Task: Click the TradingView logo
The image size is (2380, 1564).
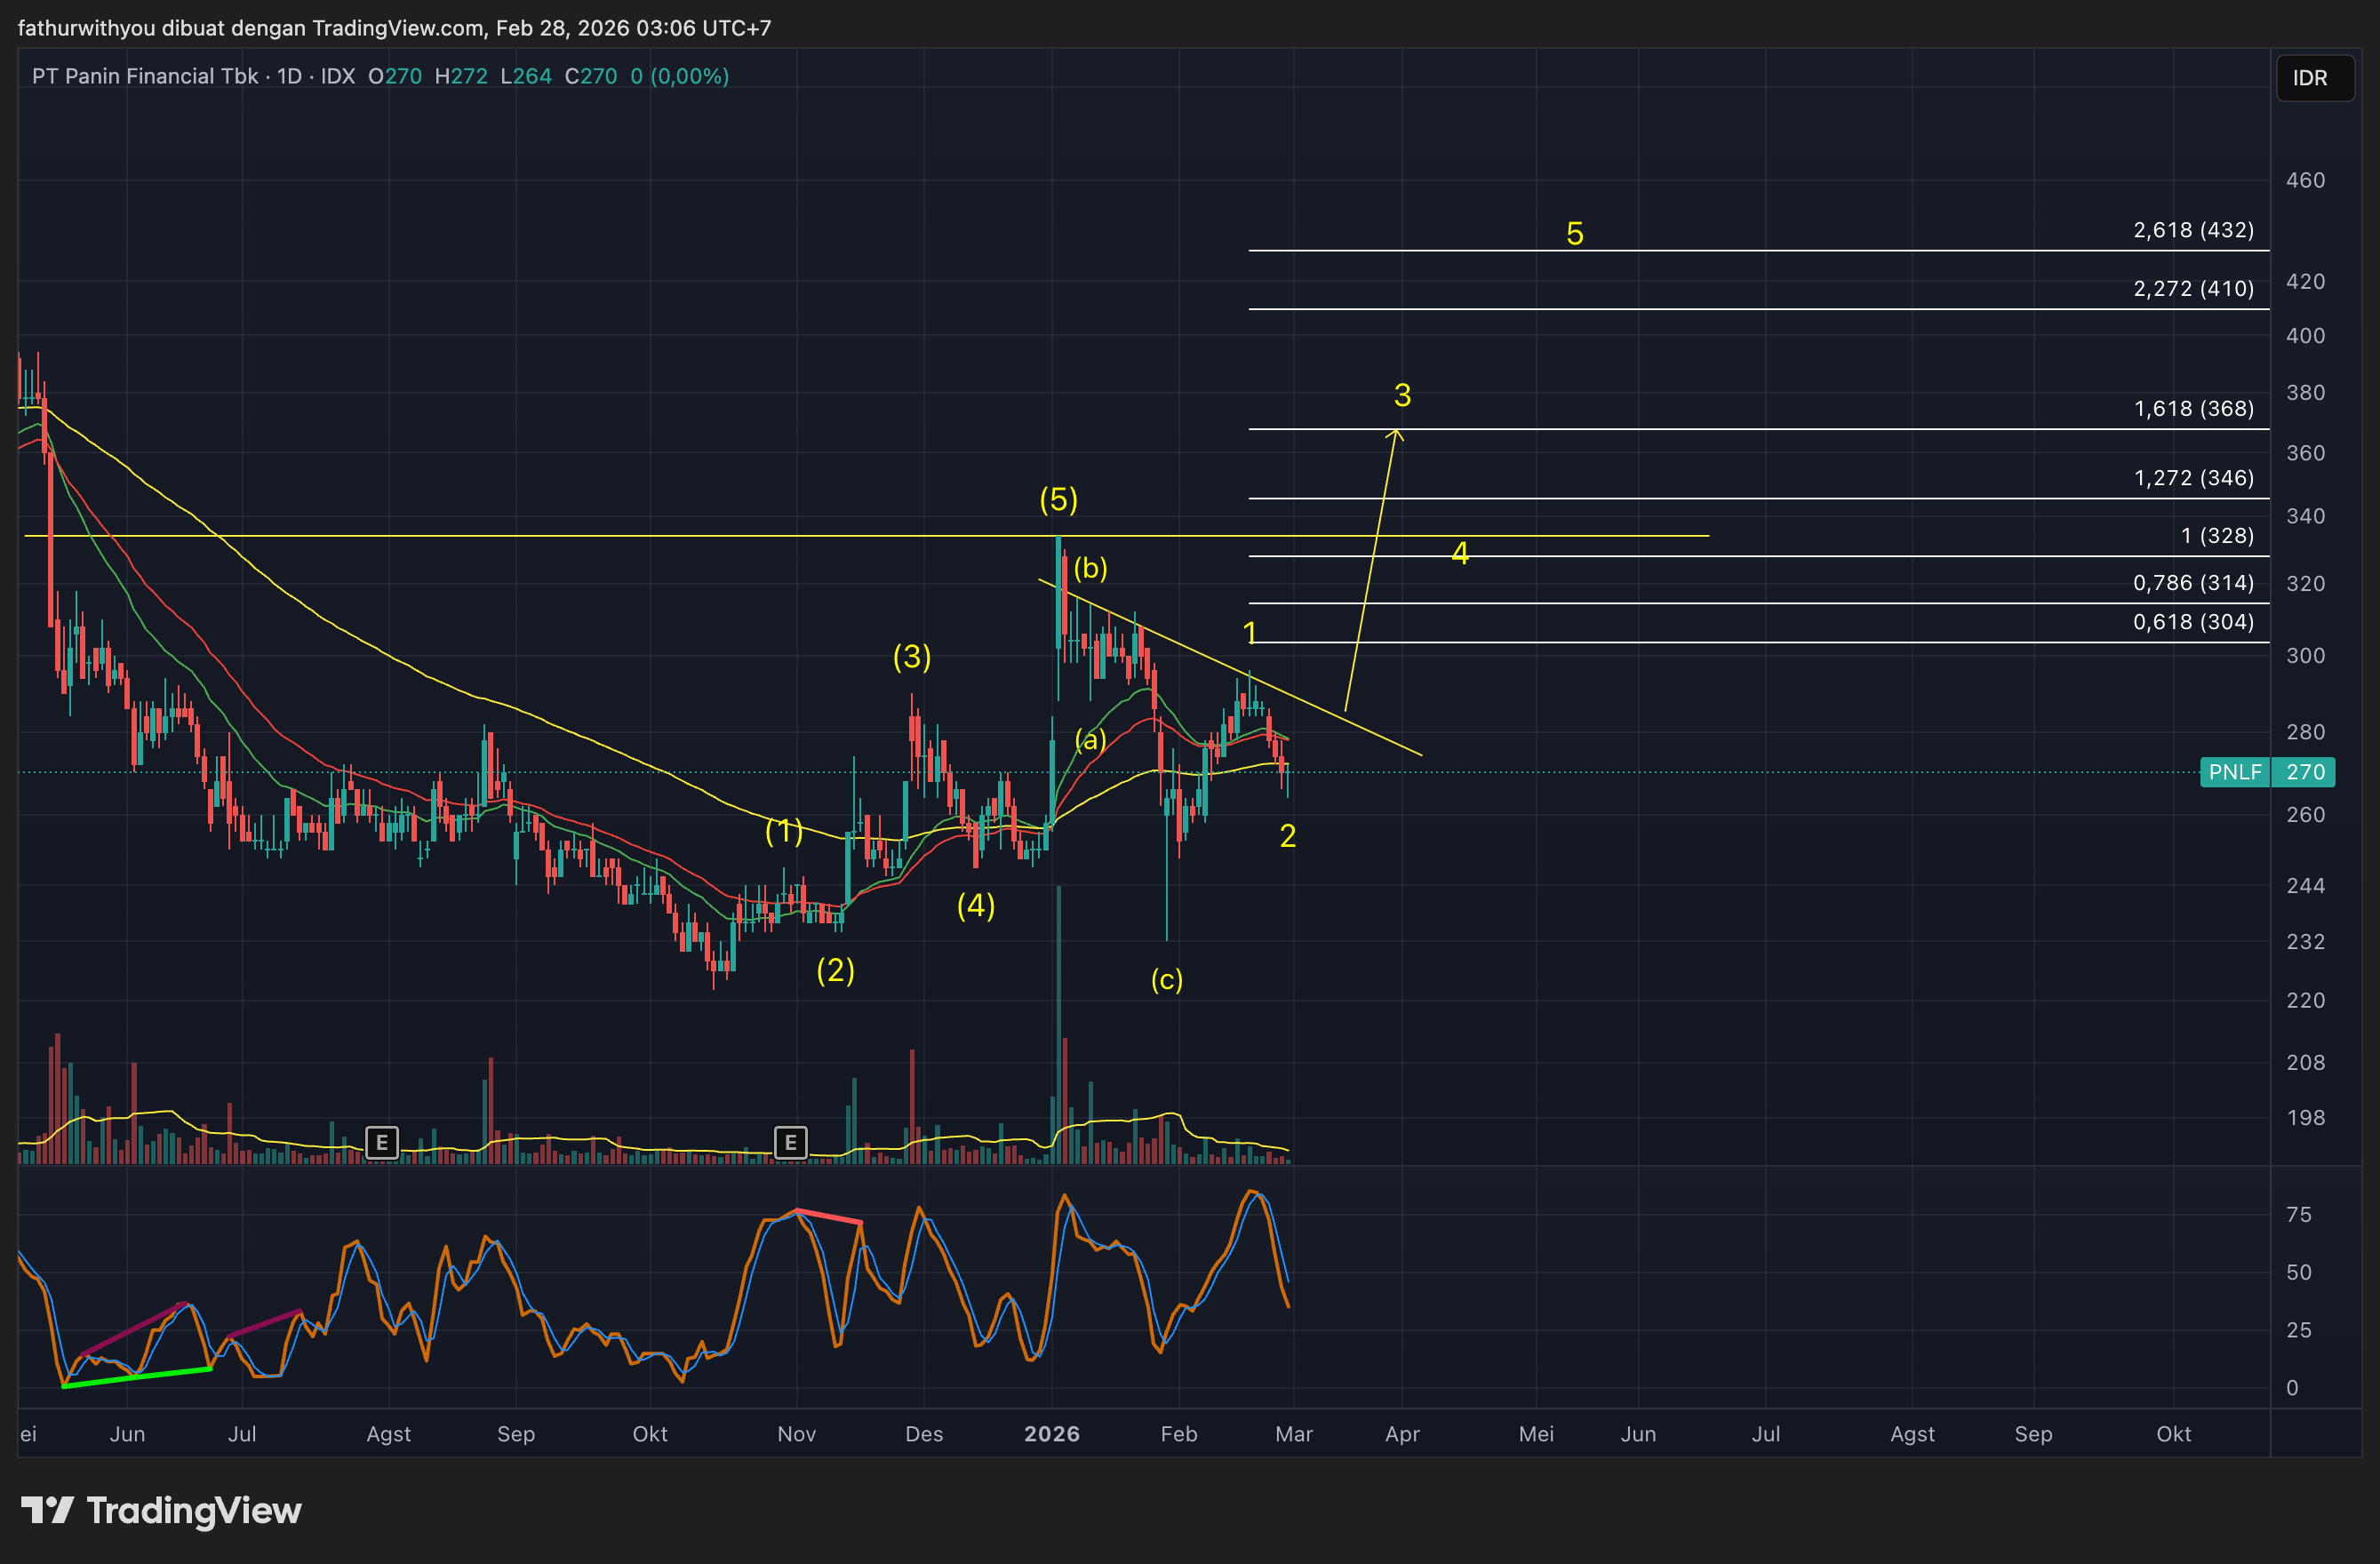Action: (x=162, y=1510)
